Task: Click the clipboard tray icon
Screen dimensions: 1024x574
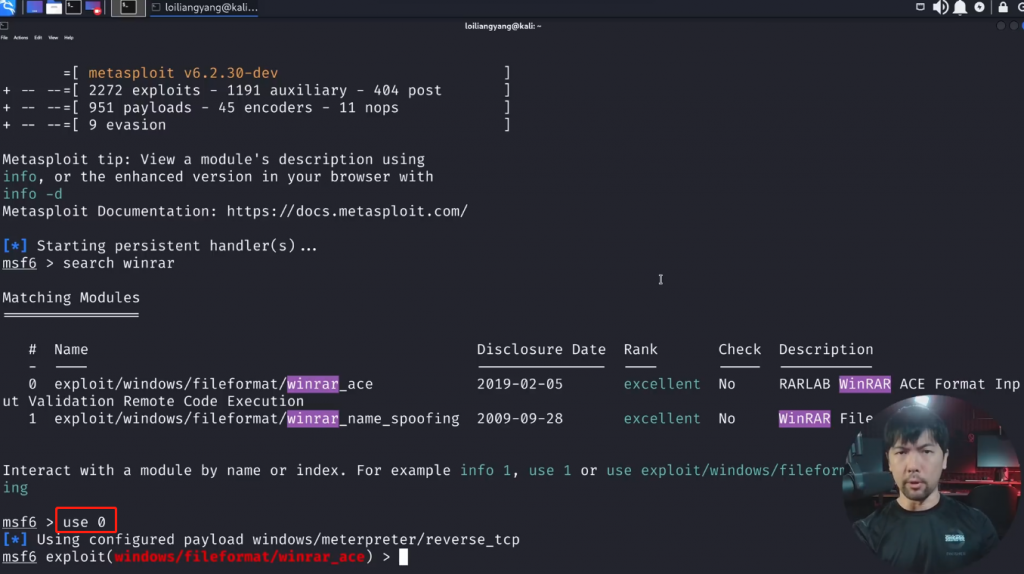Action: pos(921,8)
